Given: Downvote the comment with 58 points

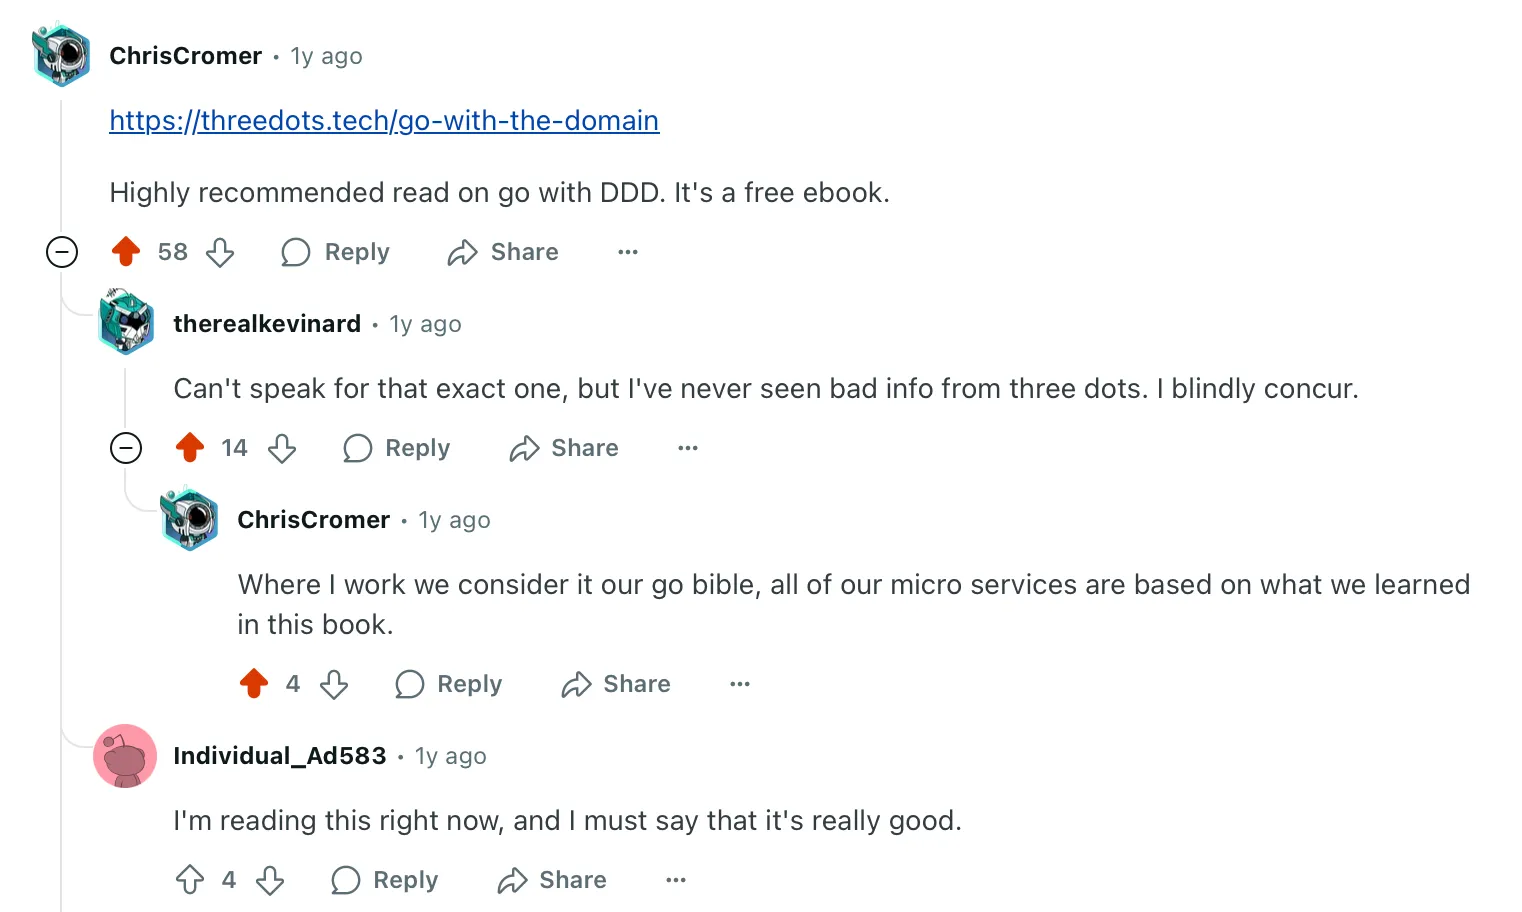Looking at the screenshot, I should tap(220, 252).
